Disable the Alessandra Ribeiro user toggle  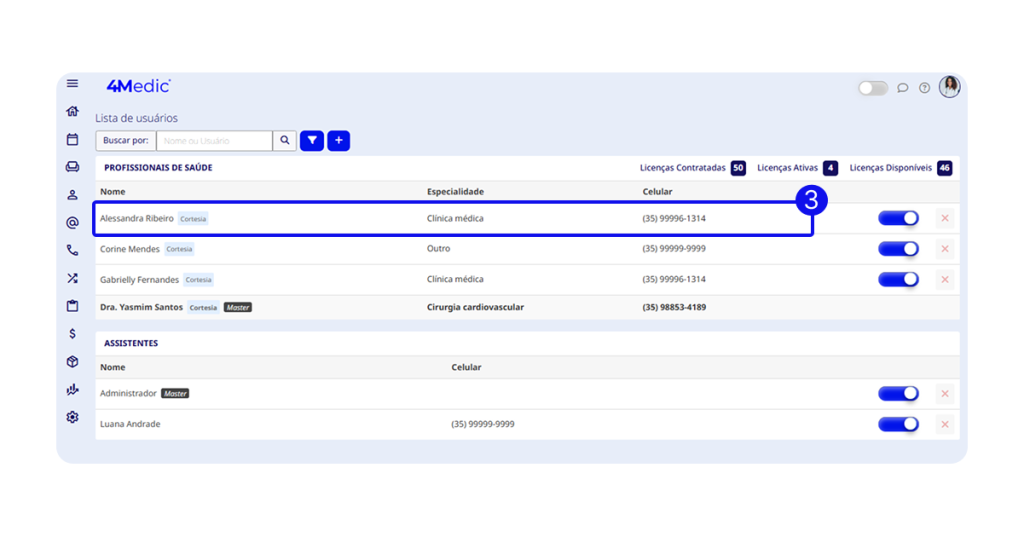898,219
